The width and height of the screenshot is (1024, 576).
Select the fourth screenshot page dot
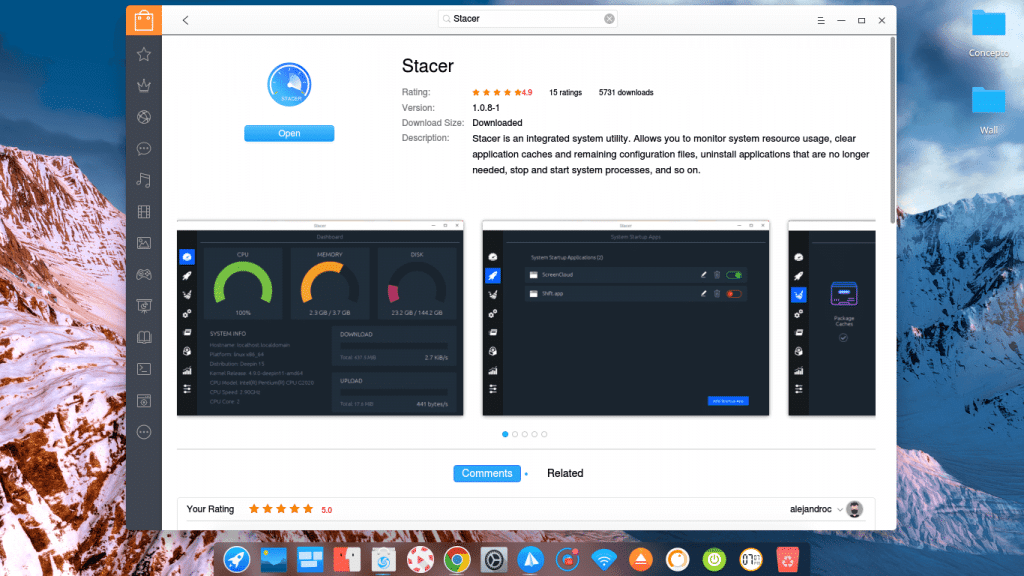click(534, 434)
